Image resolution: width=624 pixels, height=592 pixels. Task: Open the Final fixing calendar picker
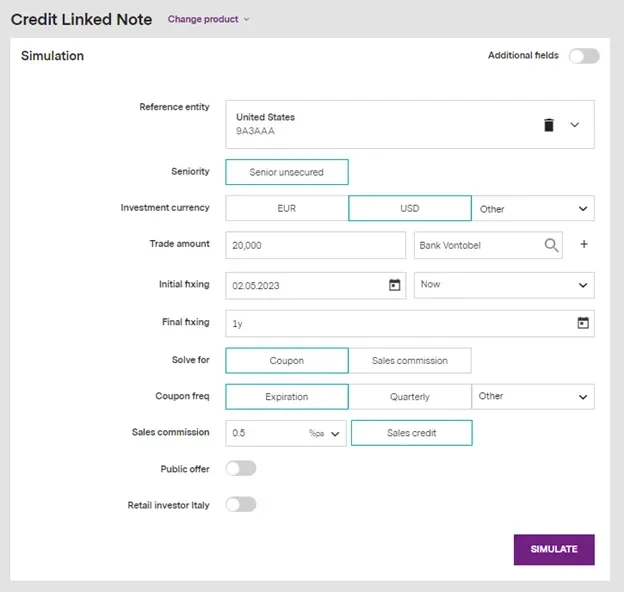pyautogui.click(x=583, y=323)
